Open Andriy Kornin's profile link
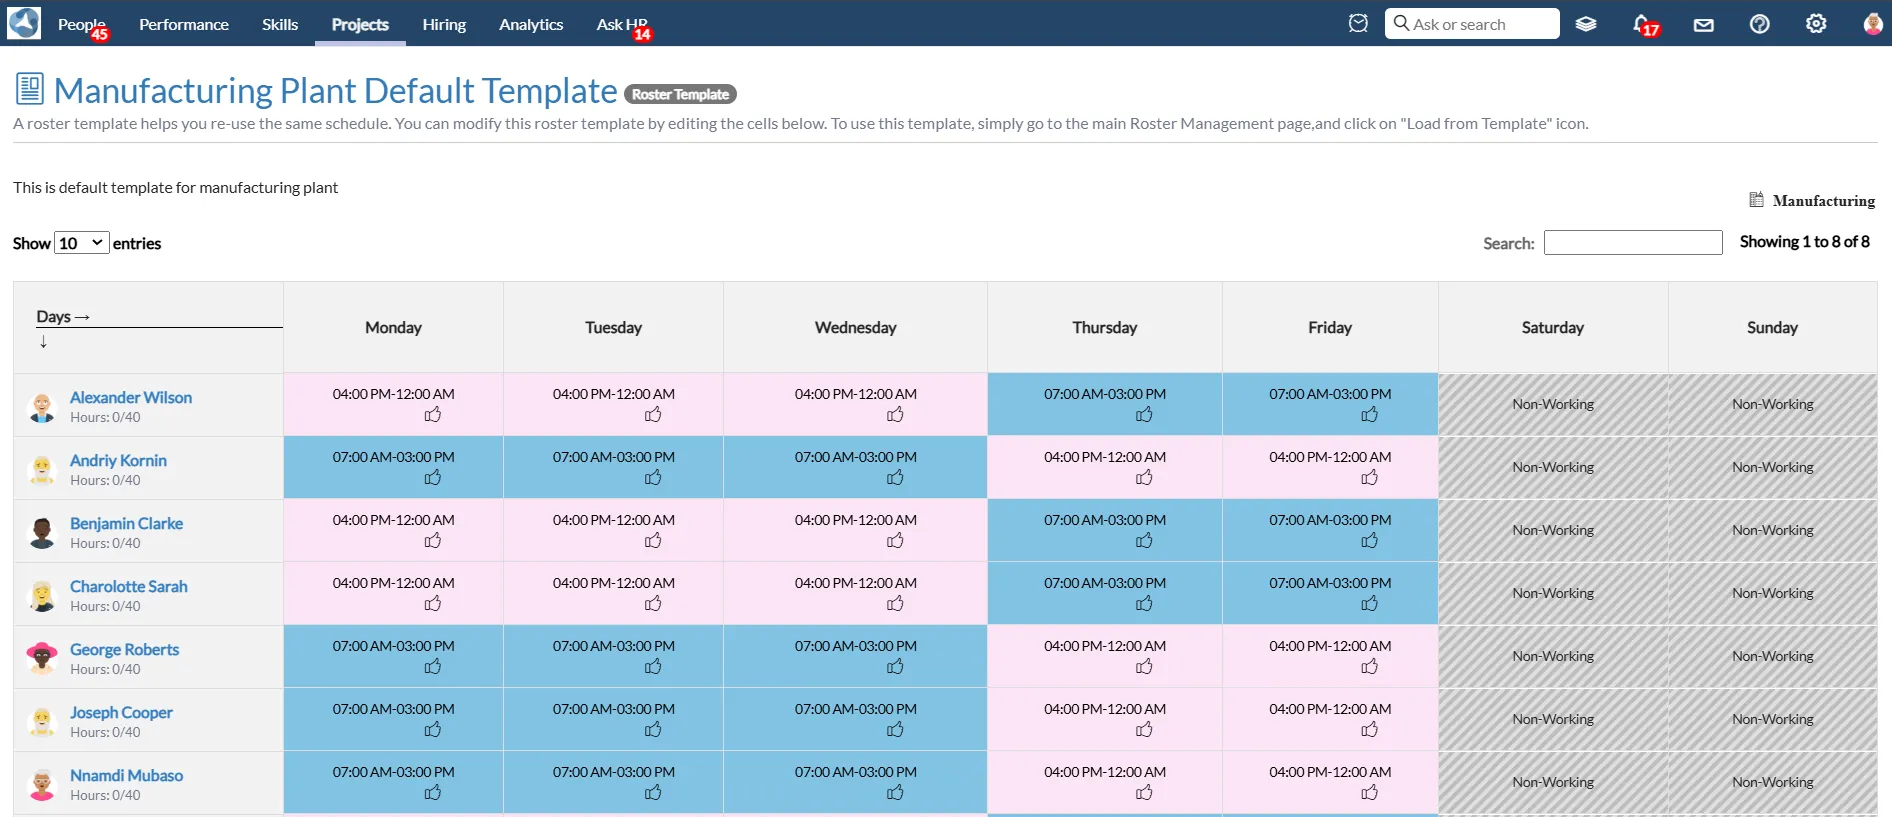Image resolution: width=1892 pixels, height=817 pixels. coord(118,460)
